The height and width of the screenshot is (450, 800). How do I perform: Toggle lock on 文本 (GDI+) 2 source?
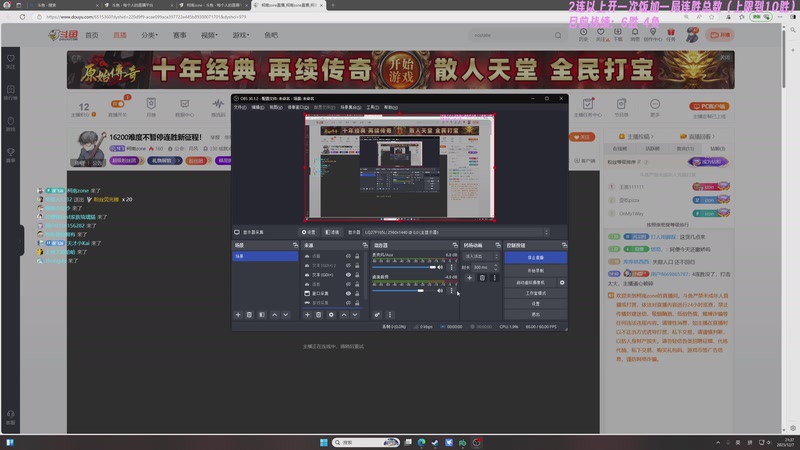(357, 265)
